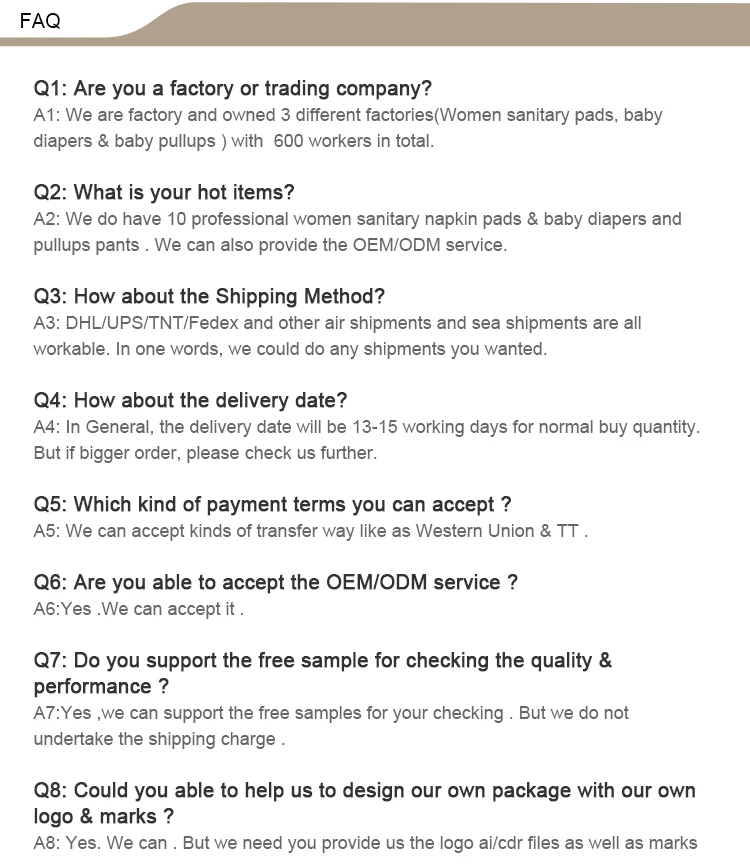
Task: Click the A3 answer listing DHL/UPS/TNT/Fedex
Action: (x=338, y=336)
